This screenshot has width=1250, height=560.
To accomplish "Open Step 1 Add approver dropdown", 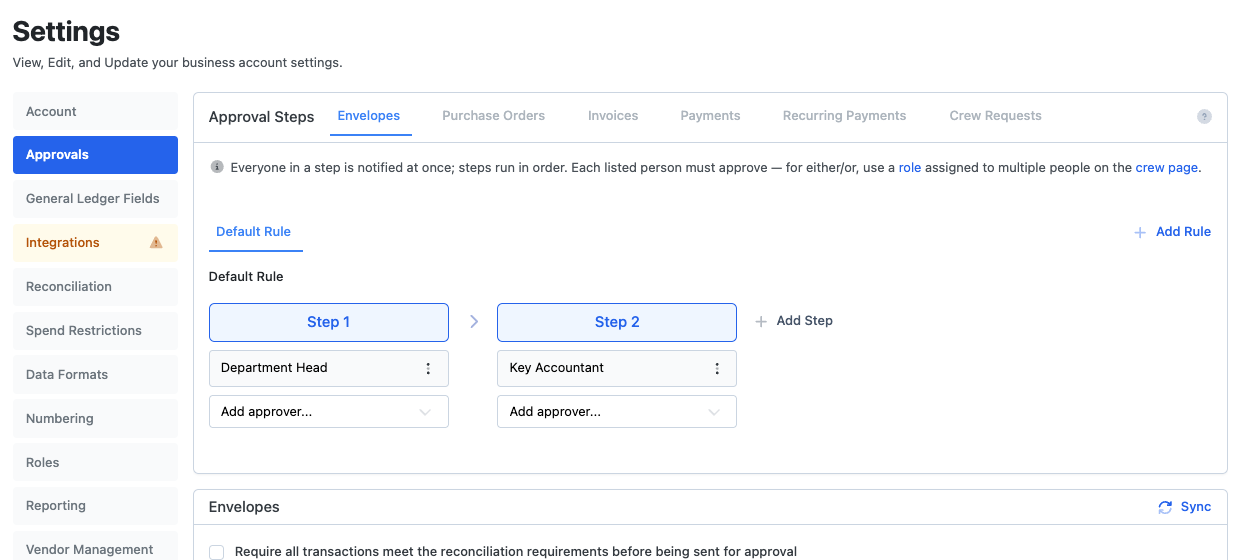I will 329,412.
